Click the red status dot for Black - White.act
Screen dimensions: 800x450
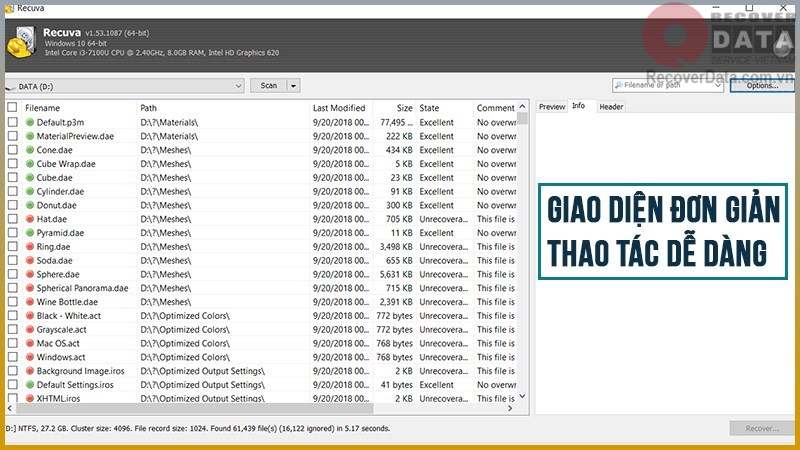tap(30, 315)
